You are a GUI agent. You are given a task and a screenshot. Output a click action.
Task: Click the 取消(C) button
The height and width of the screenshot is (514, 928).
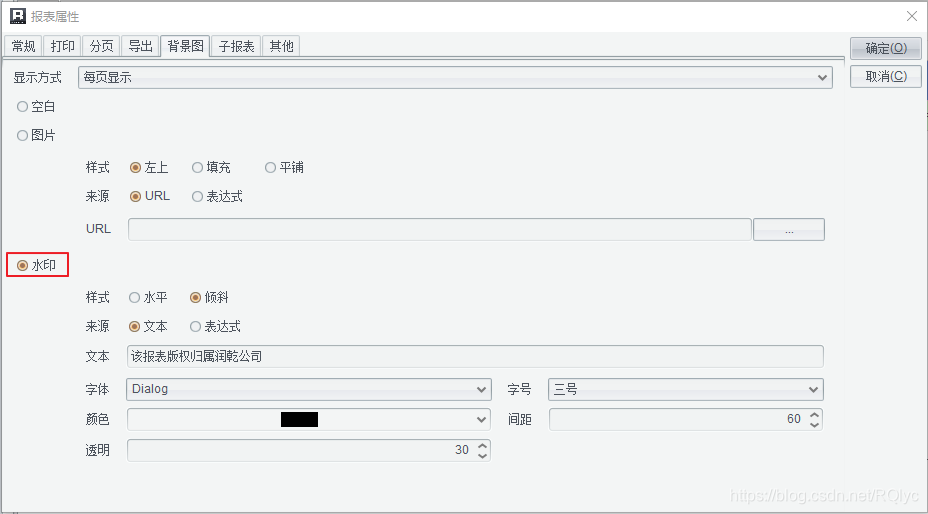coord(886,76)
